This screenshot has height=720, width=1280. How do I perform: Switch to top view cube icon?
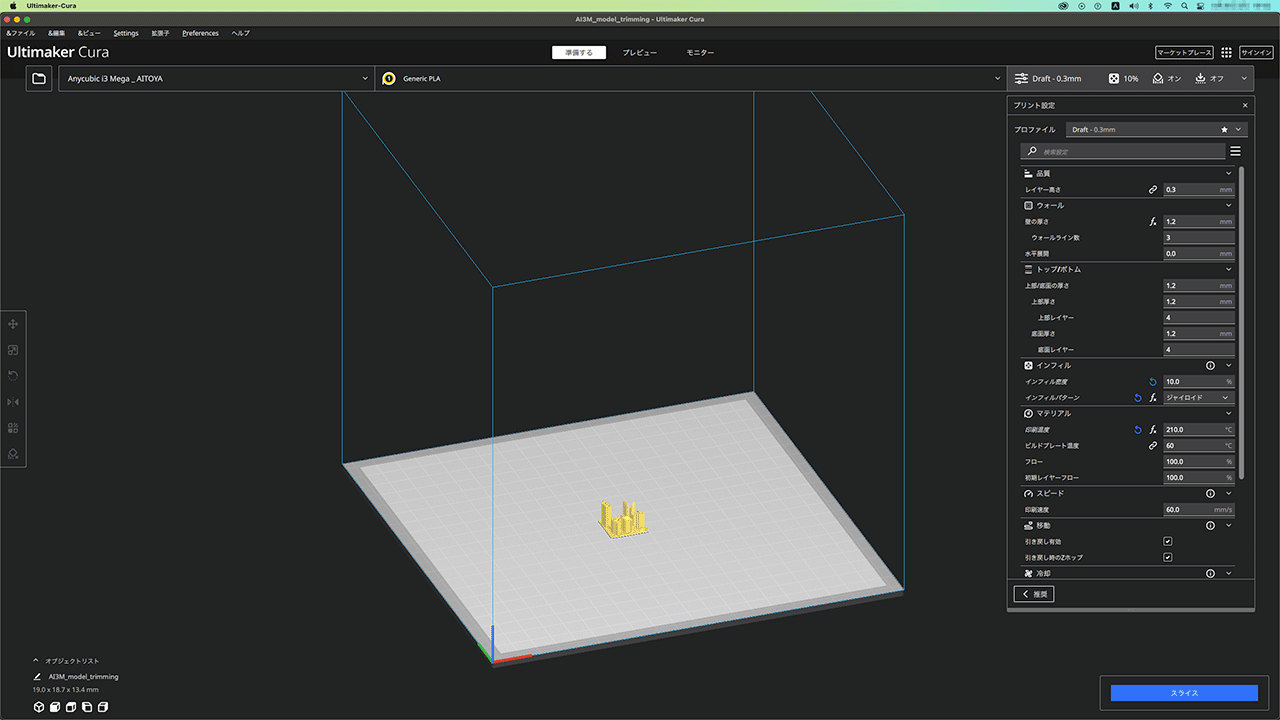tap(72, 707)
